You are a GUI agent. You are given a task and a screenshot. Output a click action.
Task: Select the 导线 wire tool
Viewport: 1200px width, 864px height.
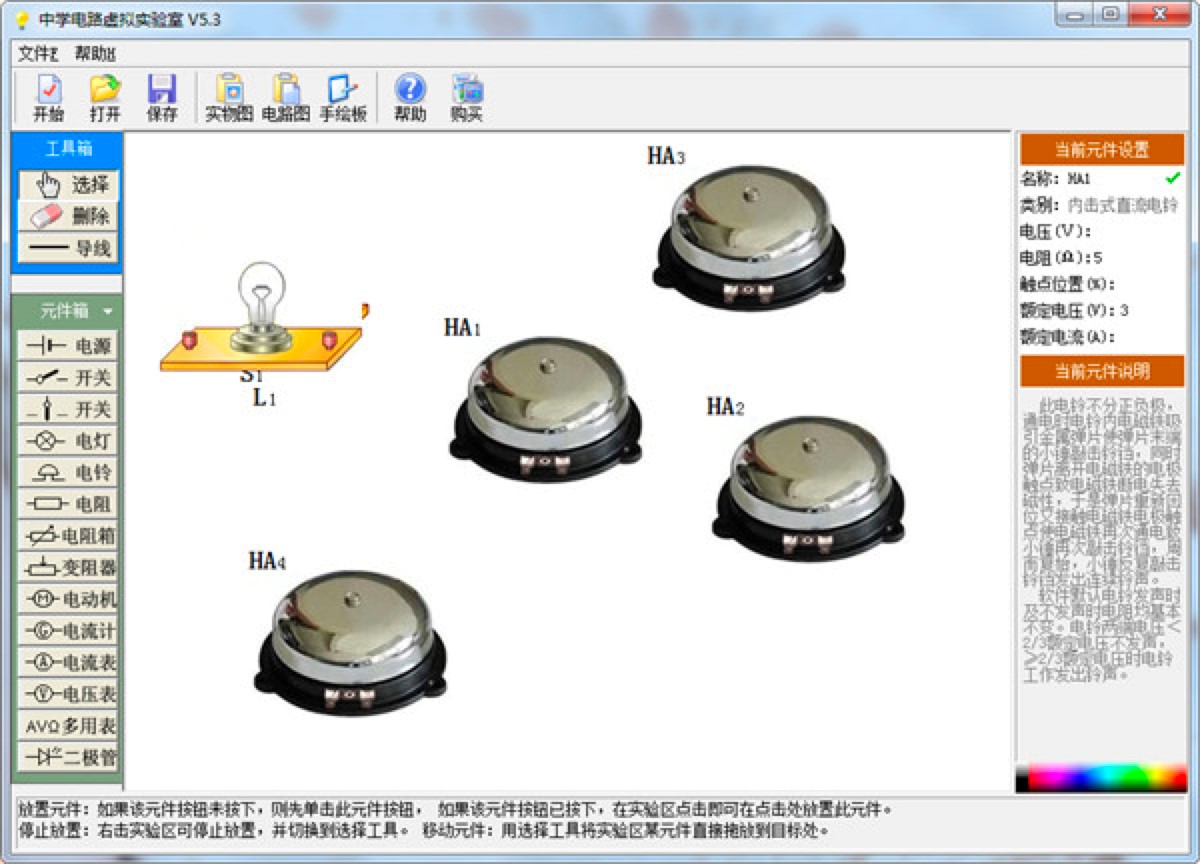point(68,248)
